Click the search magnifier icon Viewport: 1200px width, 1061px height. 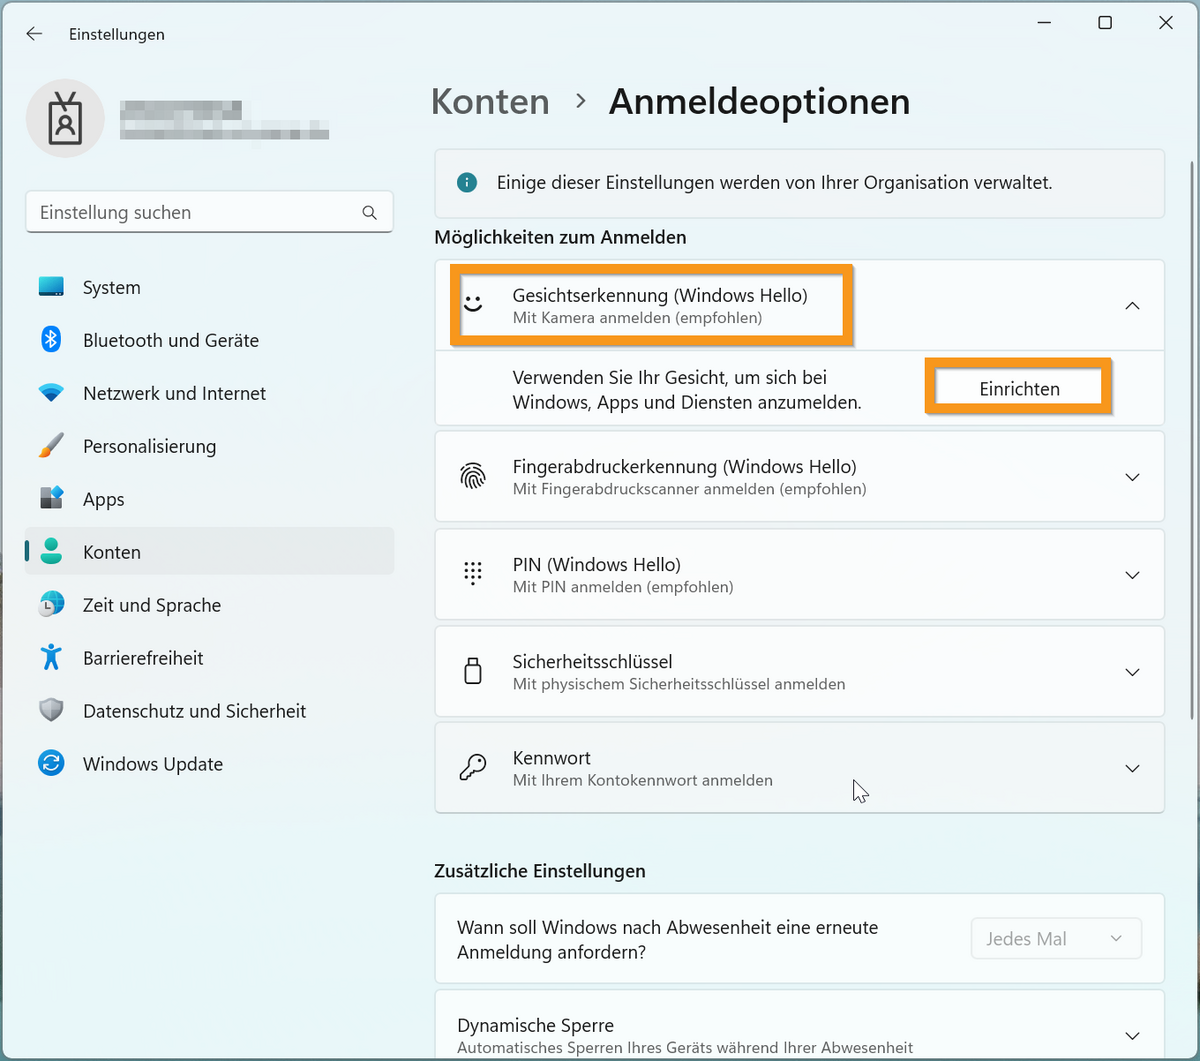point(369,213)
